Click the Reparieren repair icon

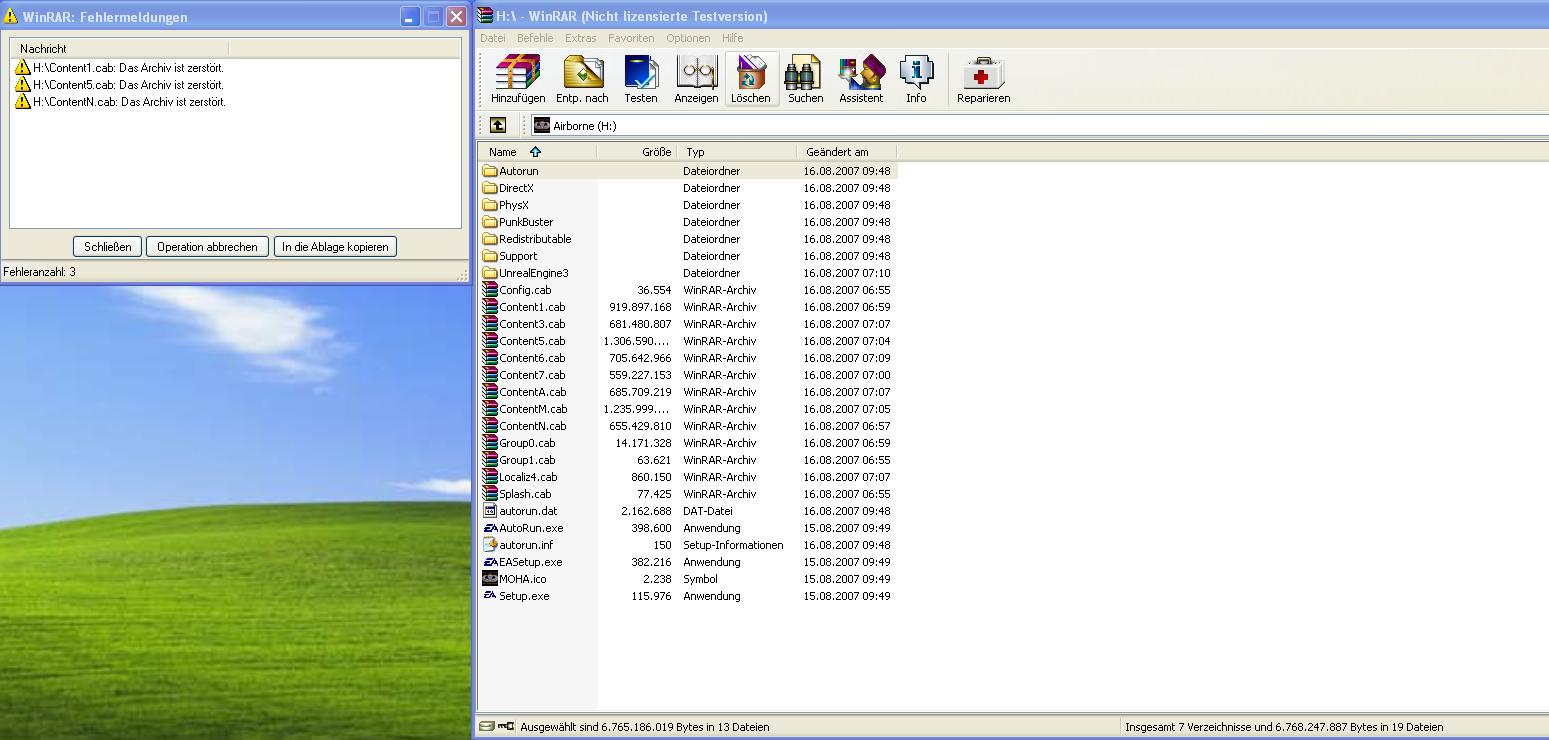coord(983,79)
